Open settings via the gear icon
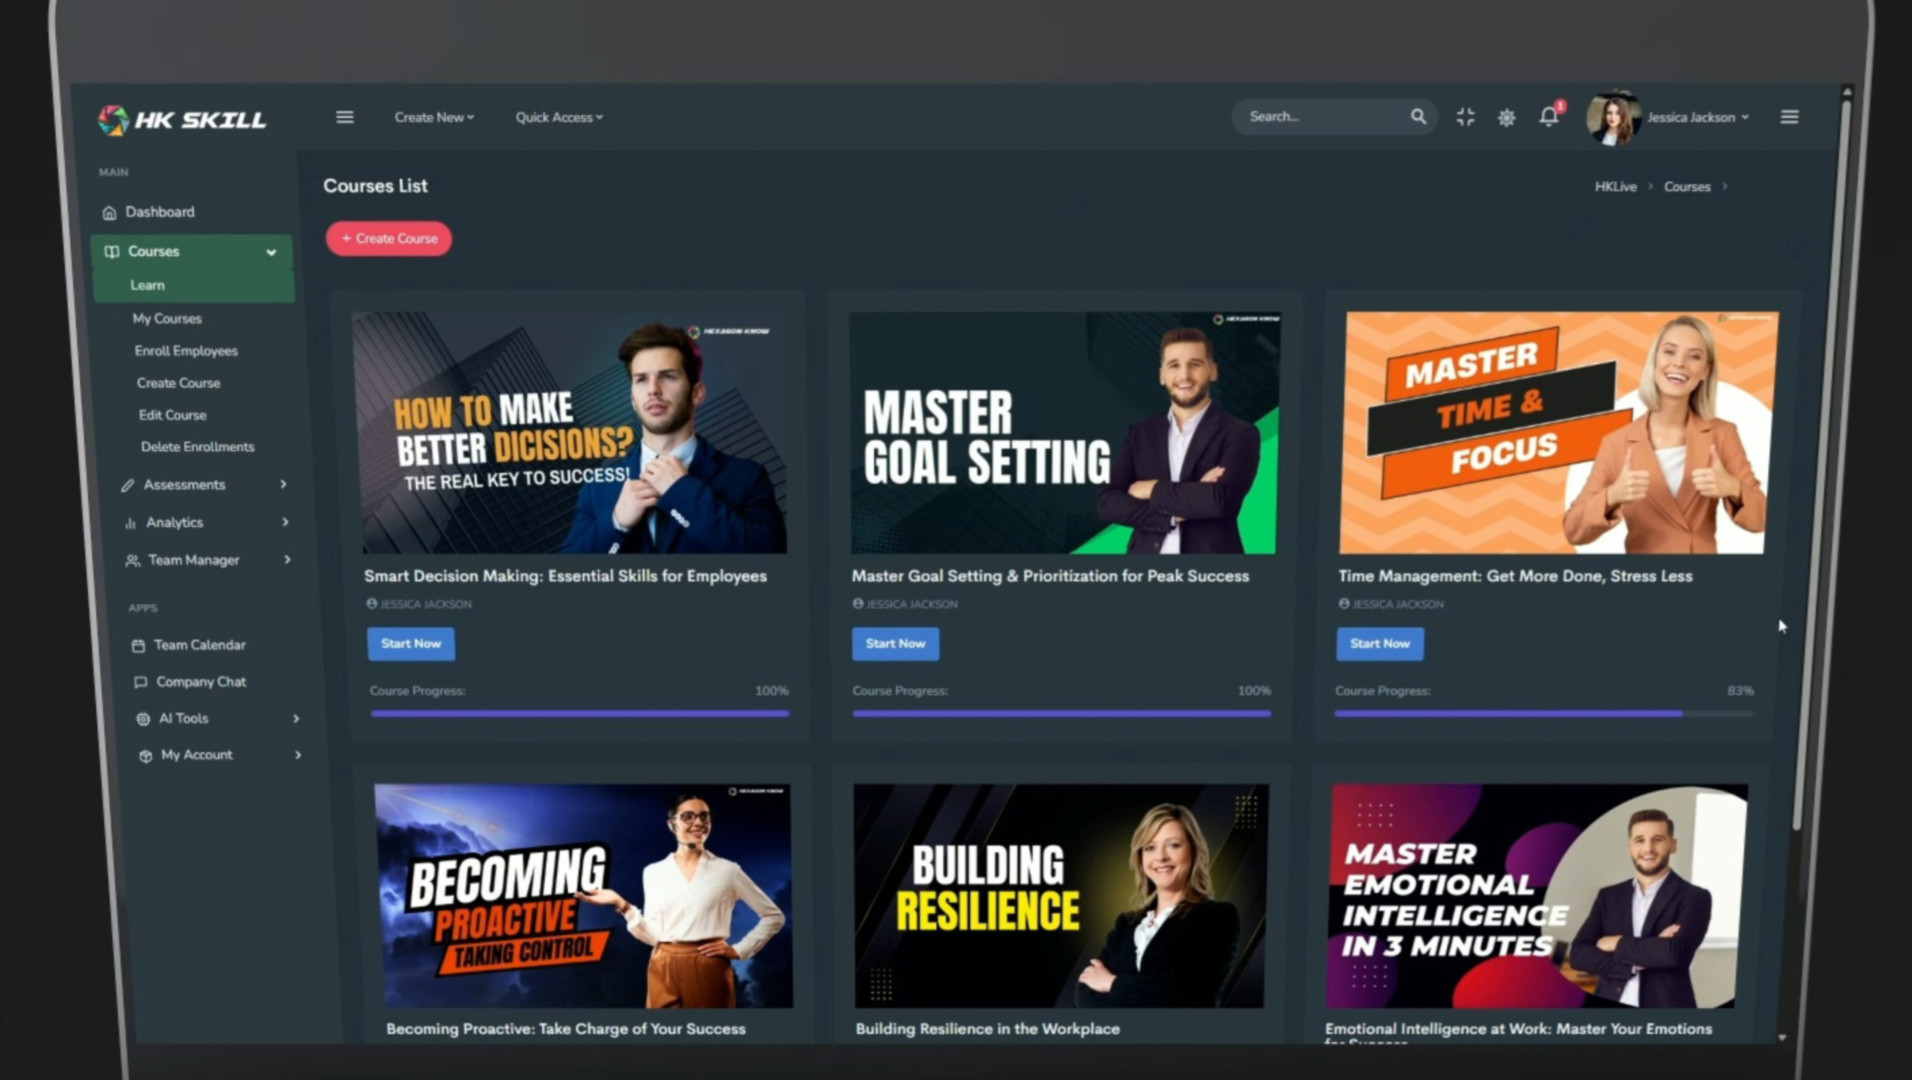1912x1080 pixels. (1506, 116)
